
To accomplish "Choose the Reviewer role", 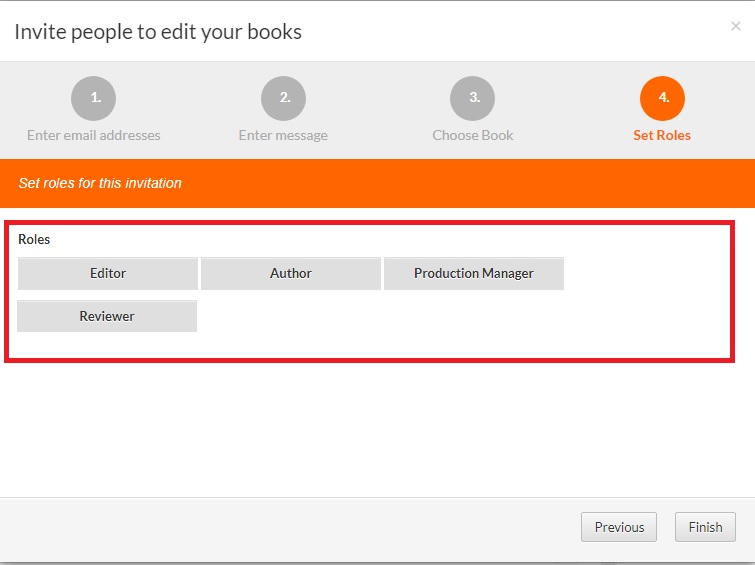I will point(107,316).
